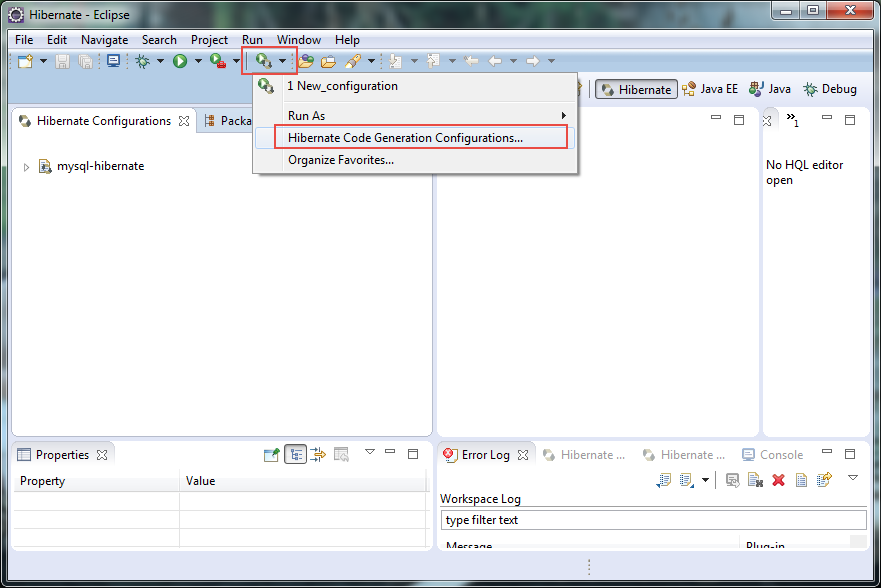881x588 pixels.
Task: Click the Open Type folder icon
Action: click(306, 61)
